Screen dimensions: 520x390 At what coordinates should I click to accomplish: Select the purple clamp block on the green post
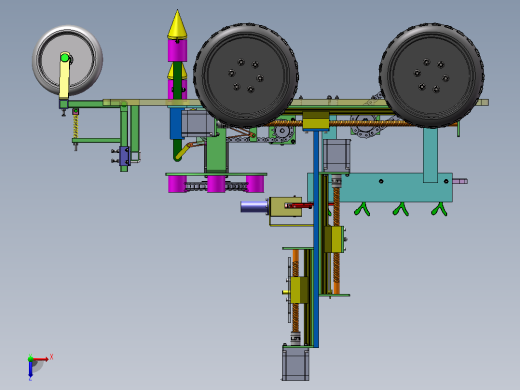coord(125,156)
